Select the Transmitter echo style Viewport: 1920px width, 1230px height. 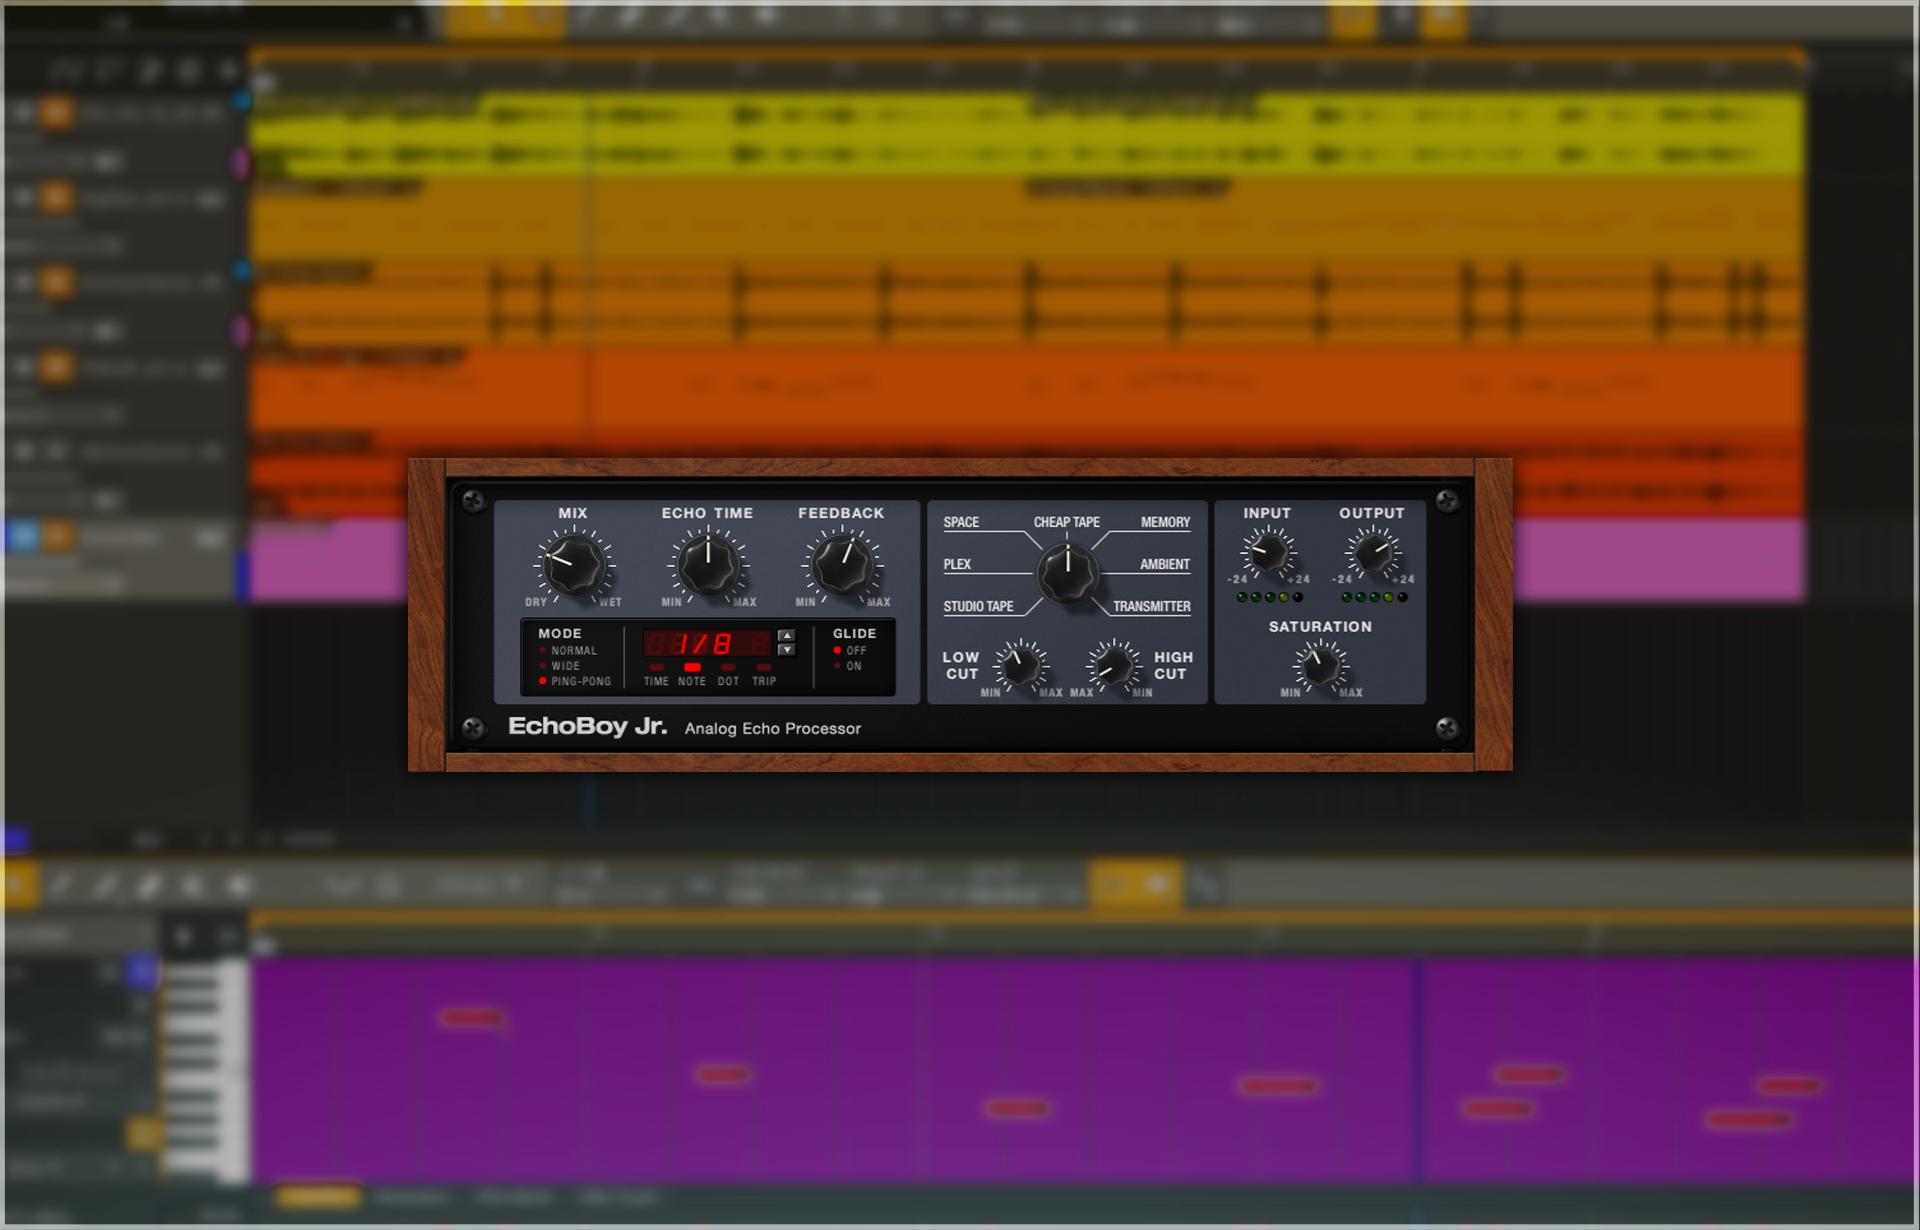(1152, 606)
